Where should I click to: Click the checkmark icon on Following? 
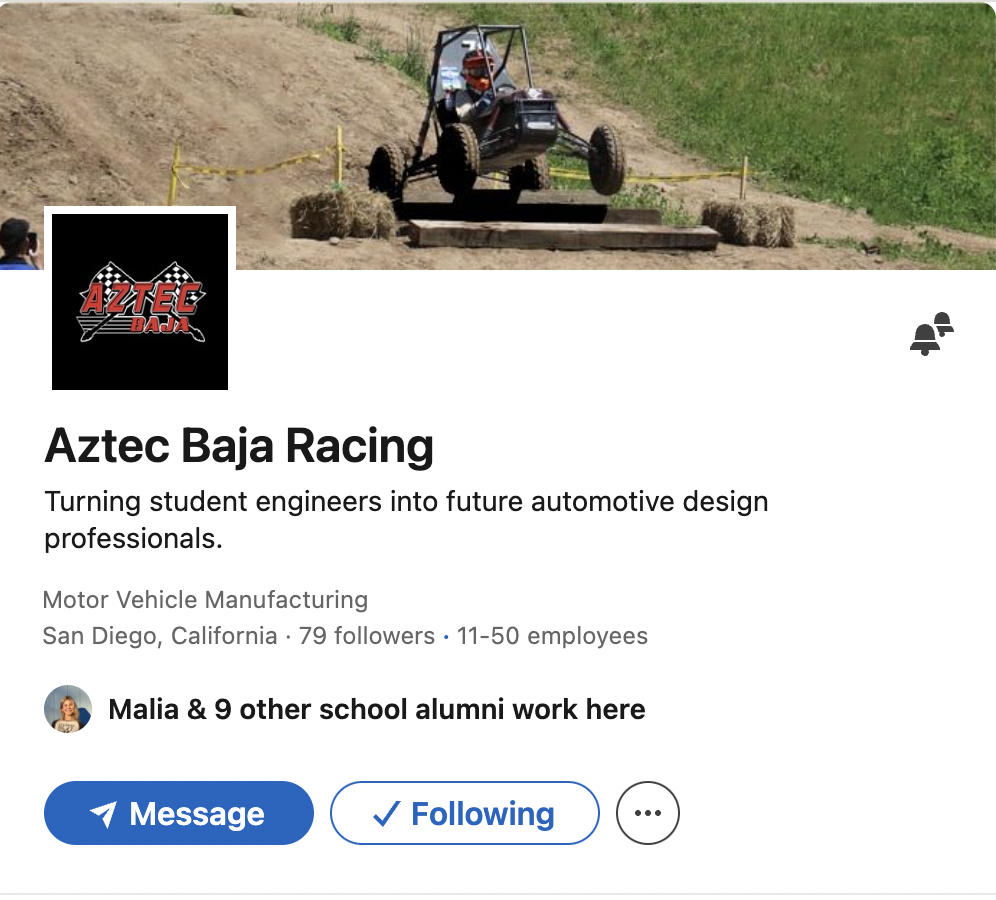click(x=386, y=814)
